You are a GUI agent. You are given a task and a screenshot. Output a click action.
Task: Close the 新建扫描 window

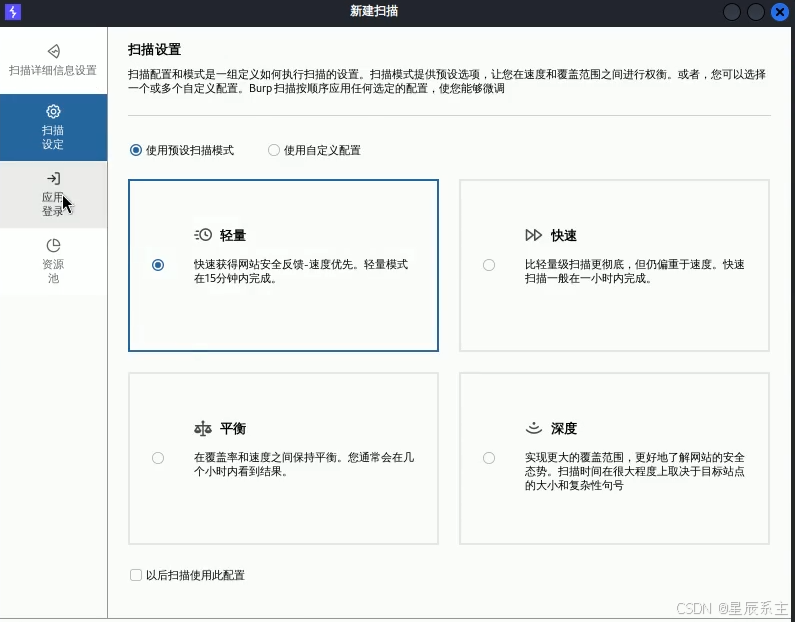click(780, 12)
